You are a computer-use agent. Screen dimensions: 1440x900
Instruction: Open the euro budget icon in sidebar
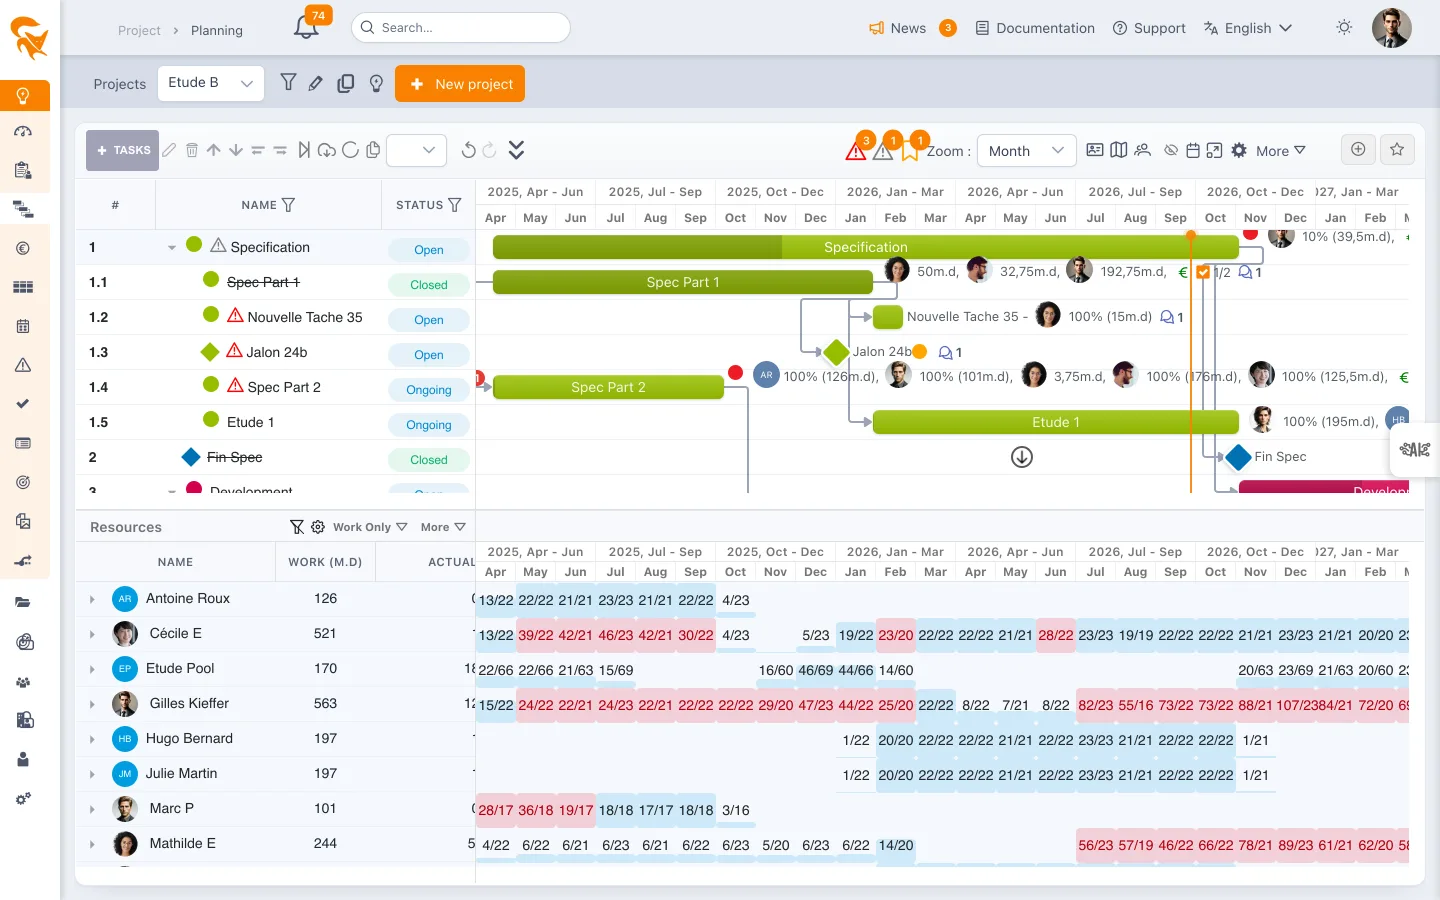click(x=23, y=248)
